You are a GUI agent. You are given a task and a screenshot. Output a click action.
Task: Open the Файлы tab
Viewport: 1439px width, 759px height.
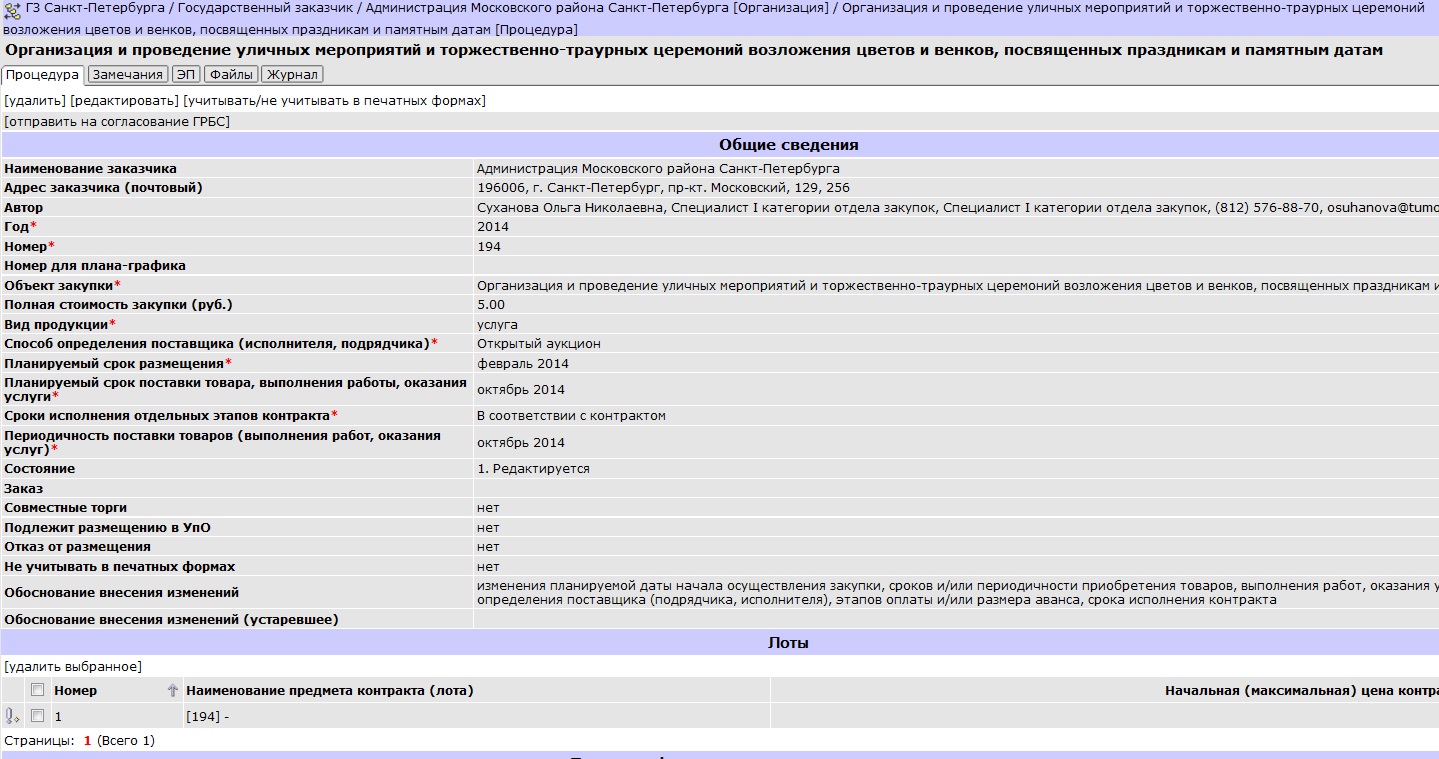231,75
